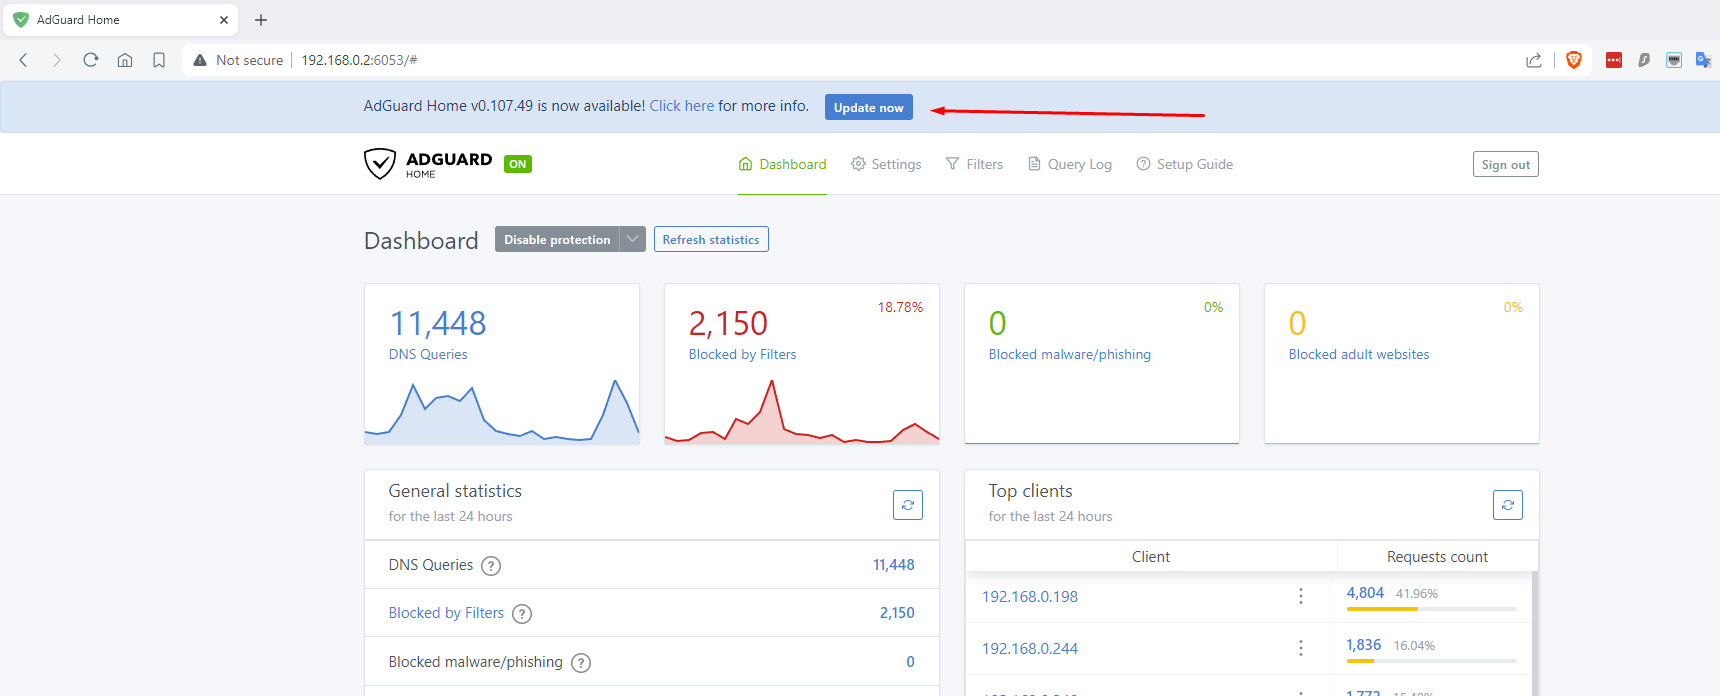Click the Disable protection button

pos(557,239)
